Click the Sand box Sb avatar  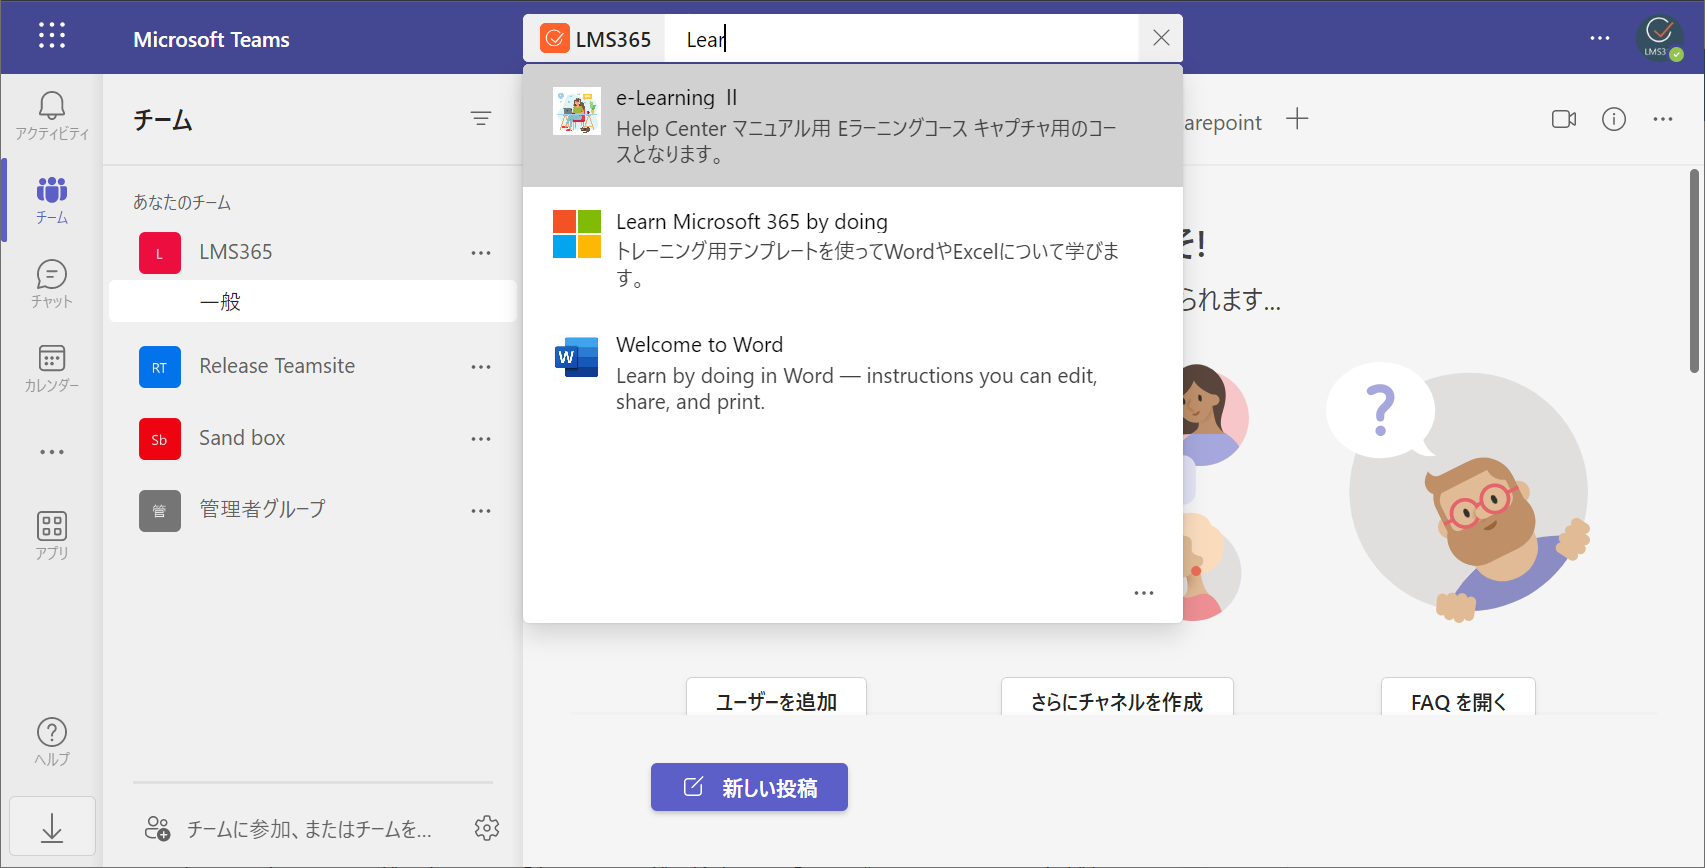tap(160, 439)
